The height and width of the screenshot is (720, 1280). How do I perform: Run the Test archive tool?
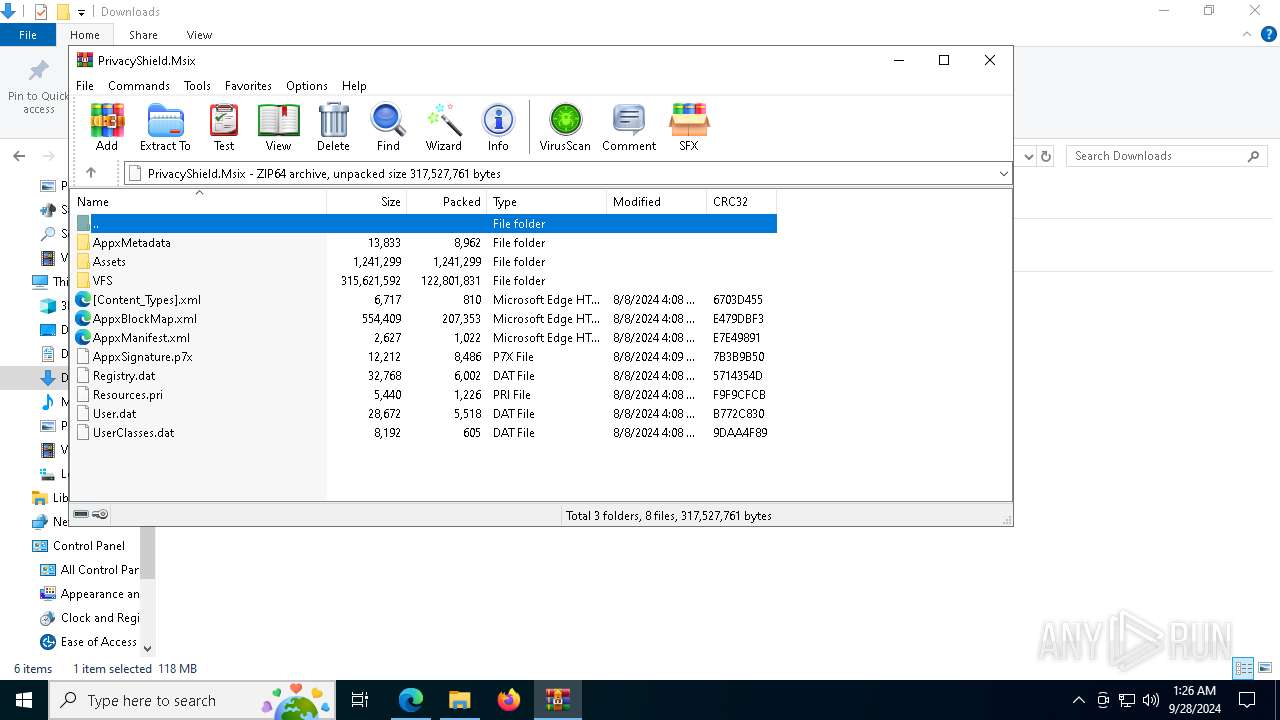point(224,127)
